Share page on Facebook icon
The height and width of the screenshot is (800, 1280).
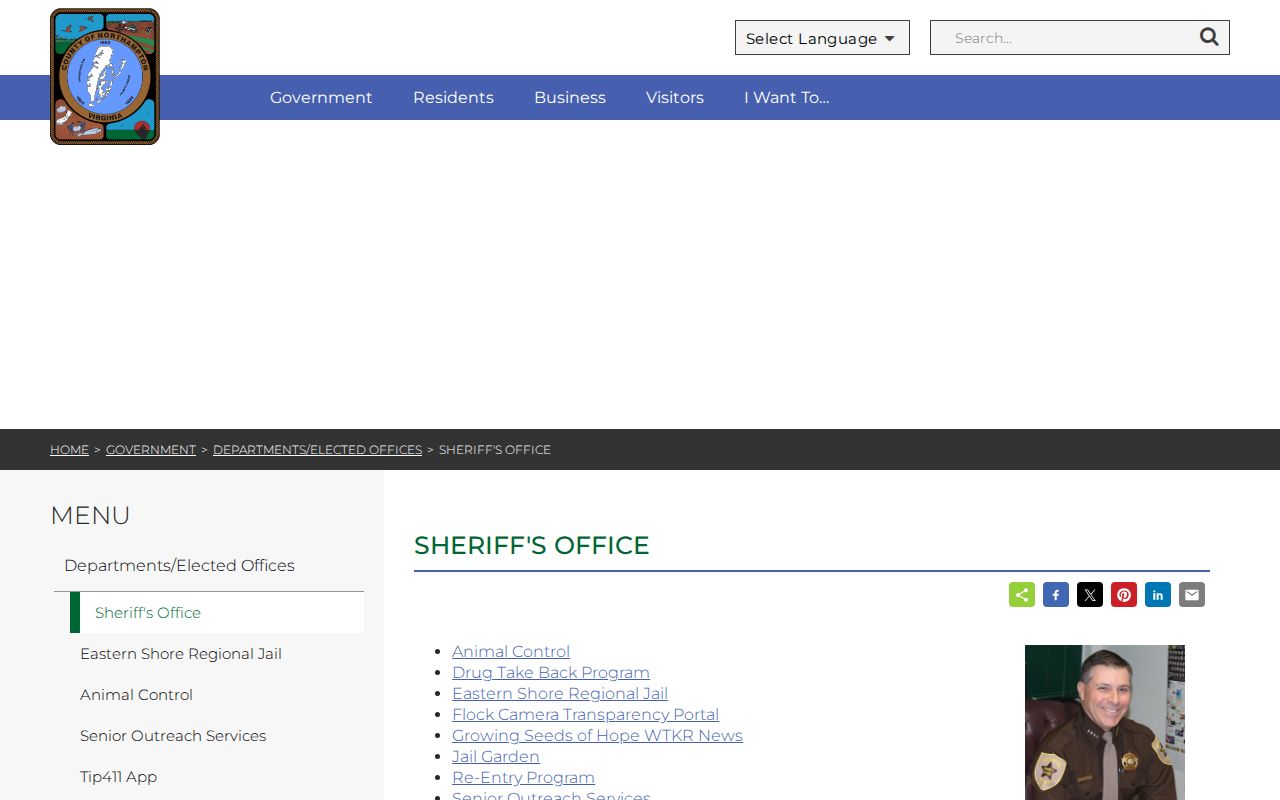tap(1056, 595)
